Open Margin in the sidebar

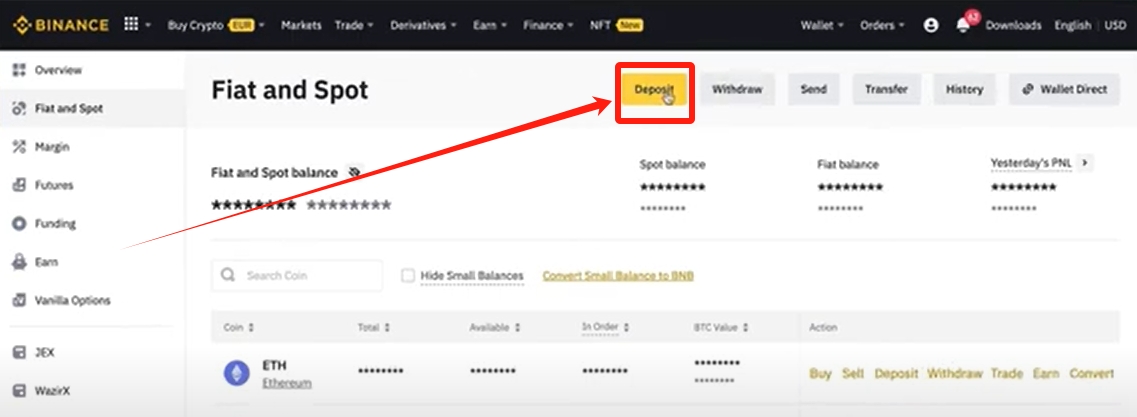tap(52, 147)
